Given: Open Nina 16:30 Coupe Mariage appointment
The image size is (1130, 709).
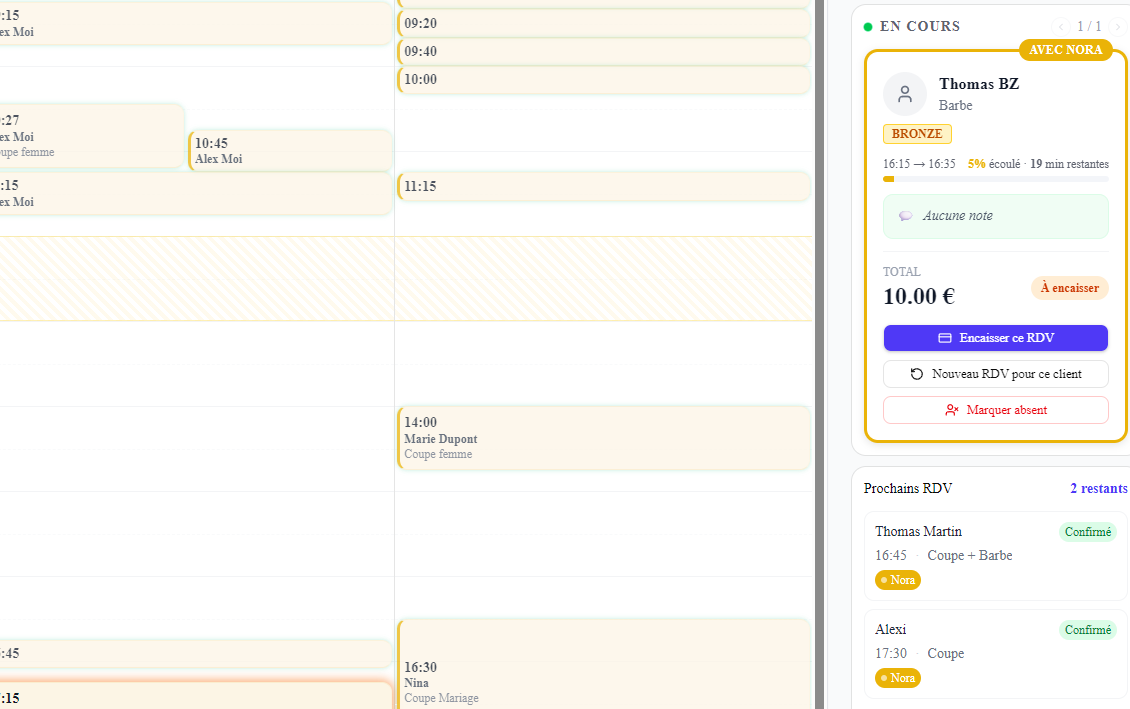Looking at the screenshot, I should [x=604, y=664].
